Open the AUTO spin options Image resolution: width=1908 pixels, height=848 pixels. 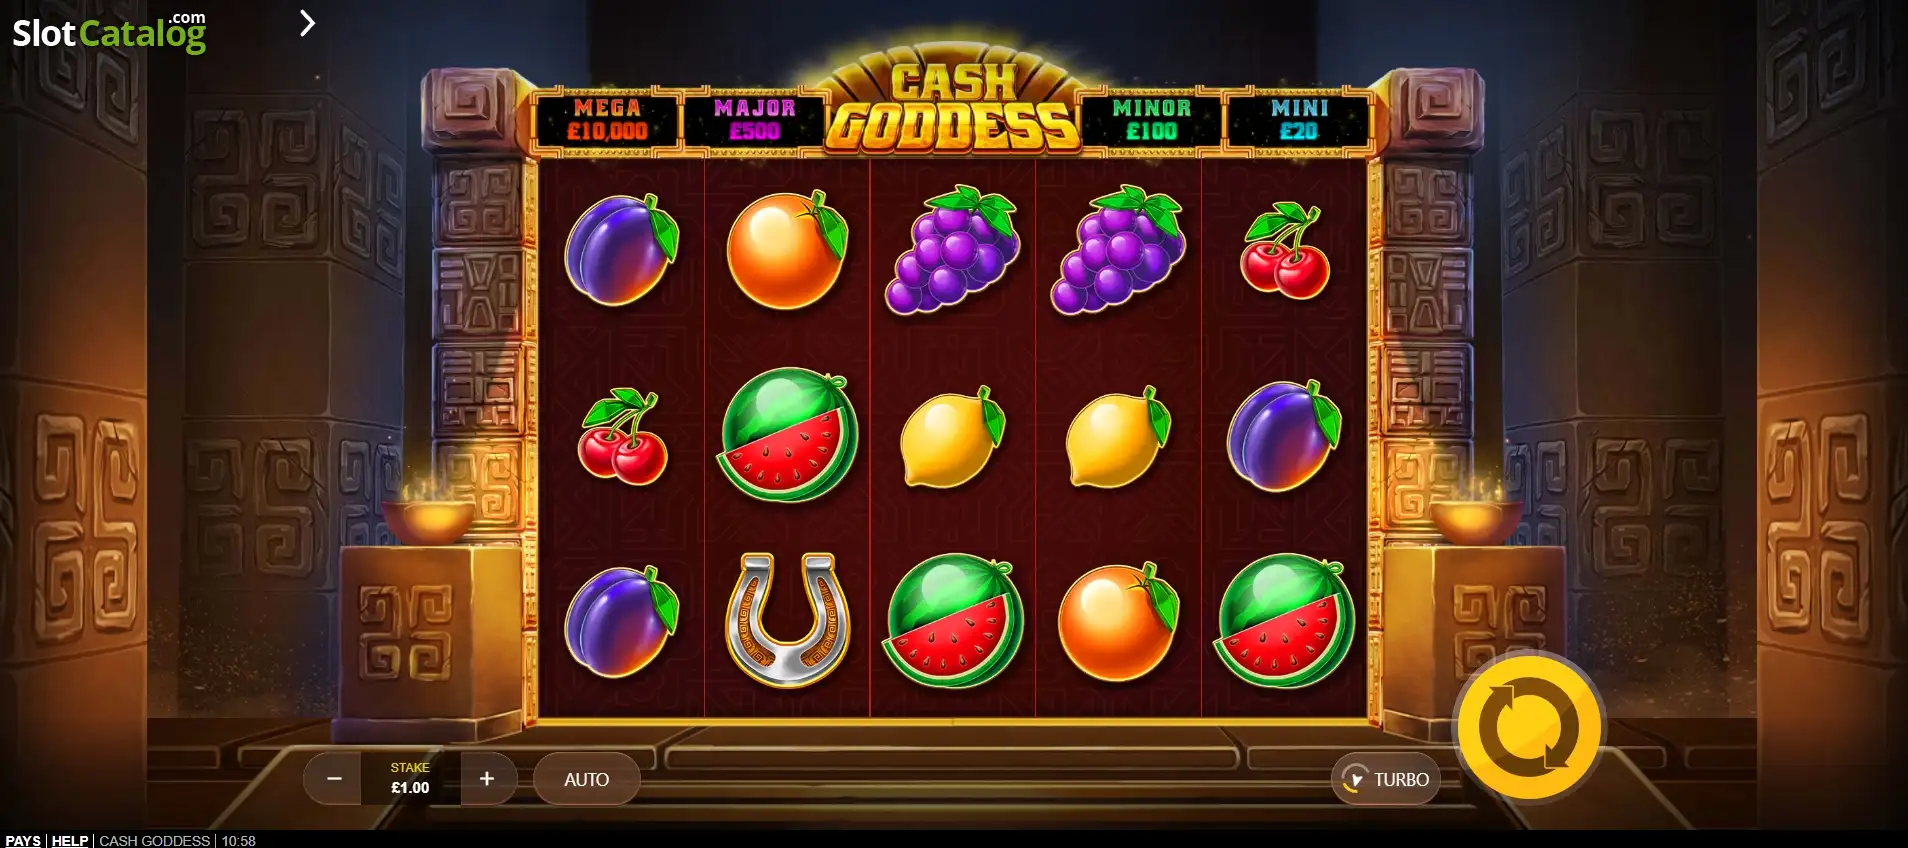pyautogui.click(x=586, y=779)
